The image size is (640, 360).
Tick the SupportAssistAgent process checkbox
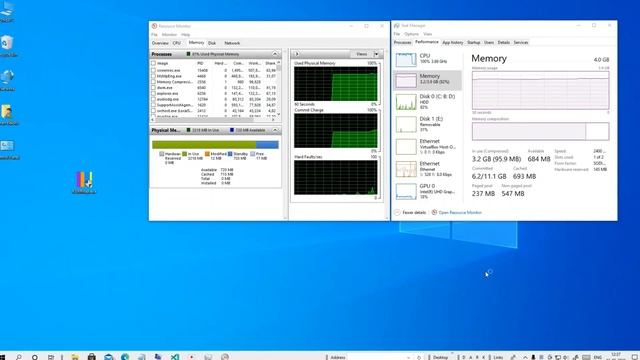153,105
